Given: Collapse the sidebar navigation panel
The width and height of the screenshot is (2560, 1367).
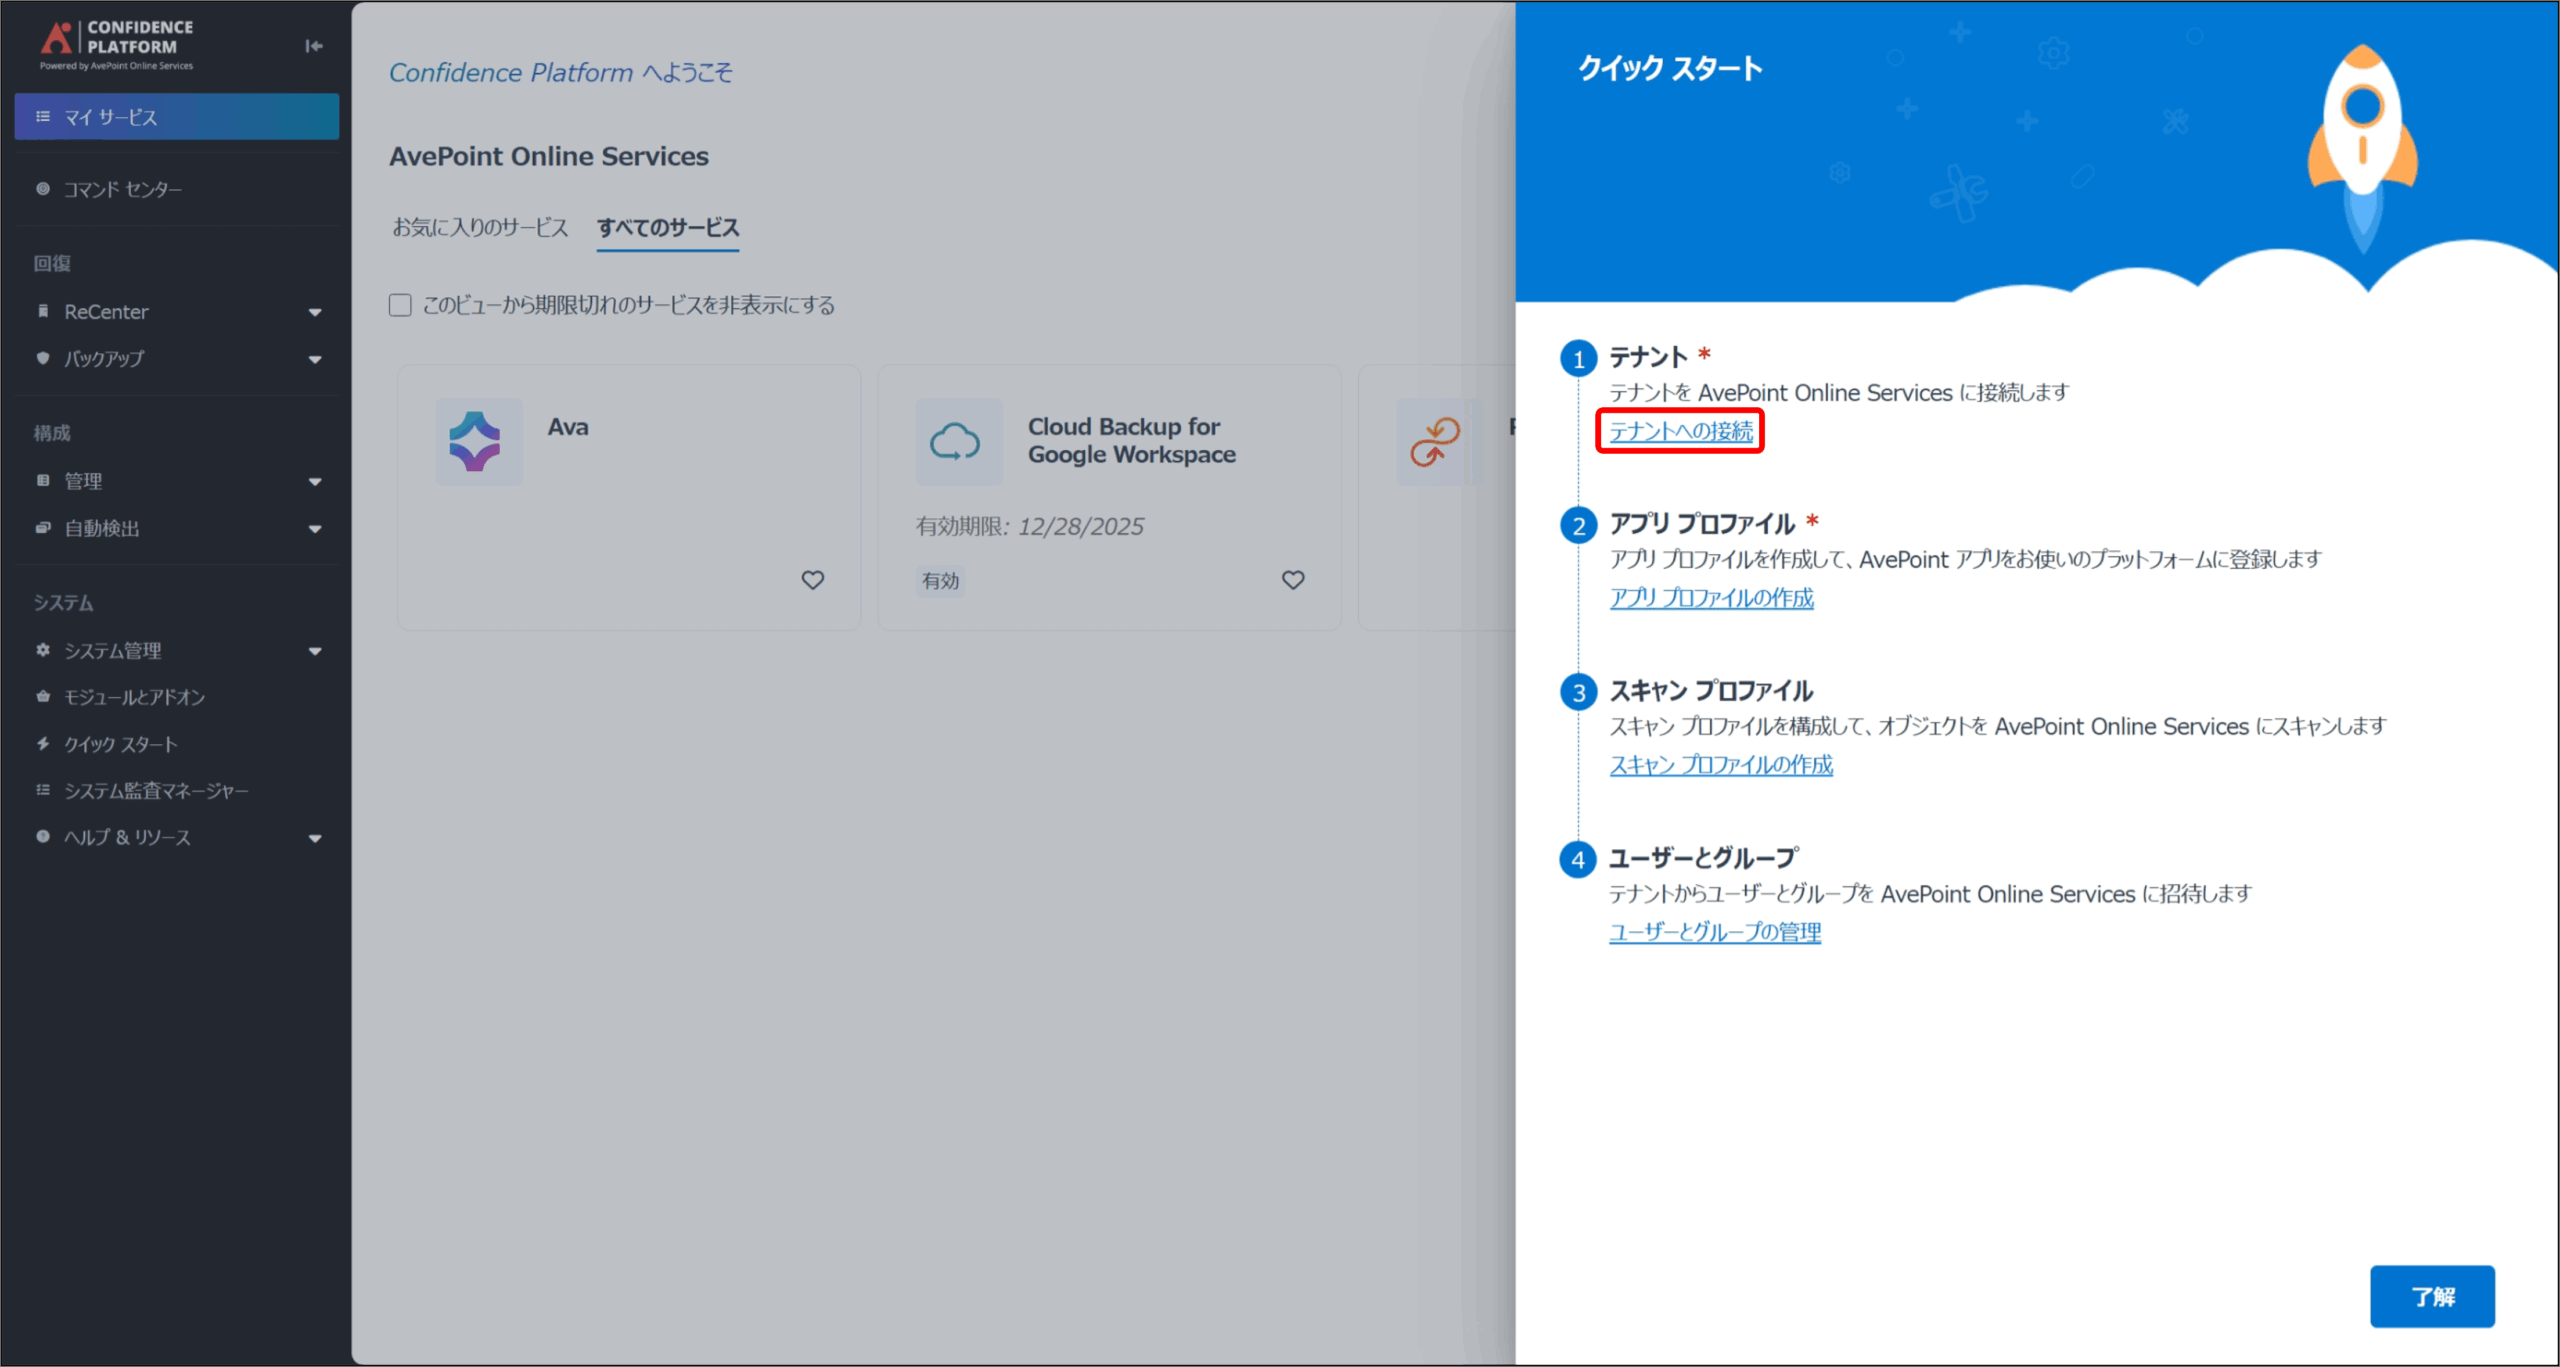Looking at the screenshot, I should click(x=314, y=46).
